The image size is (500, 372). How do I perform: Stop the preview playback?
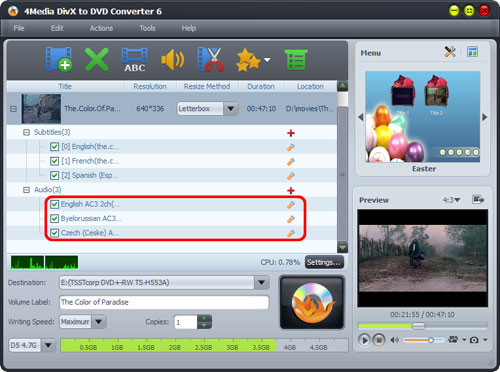coord(379,340)
